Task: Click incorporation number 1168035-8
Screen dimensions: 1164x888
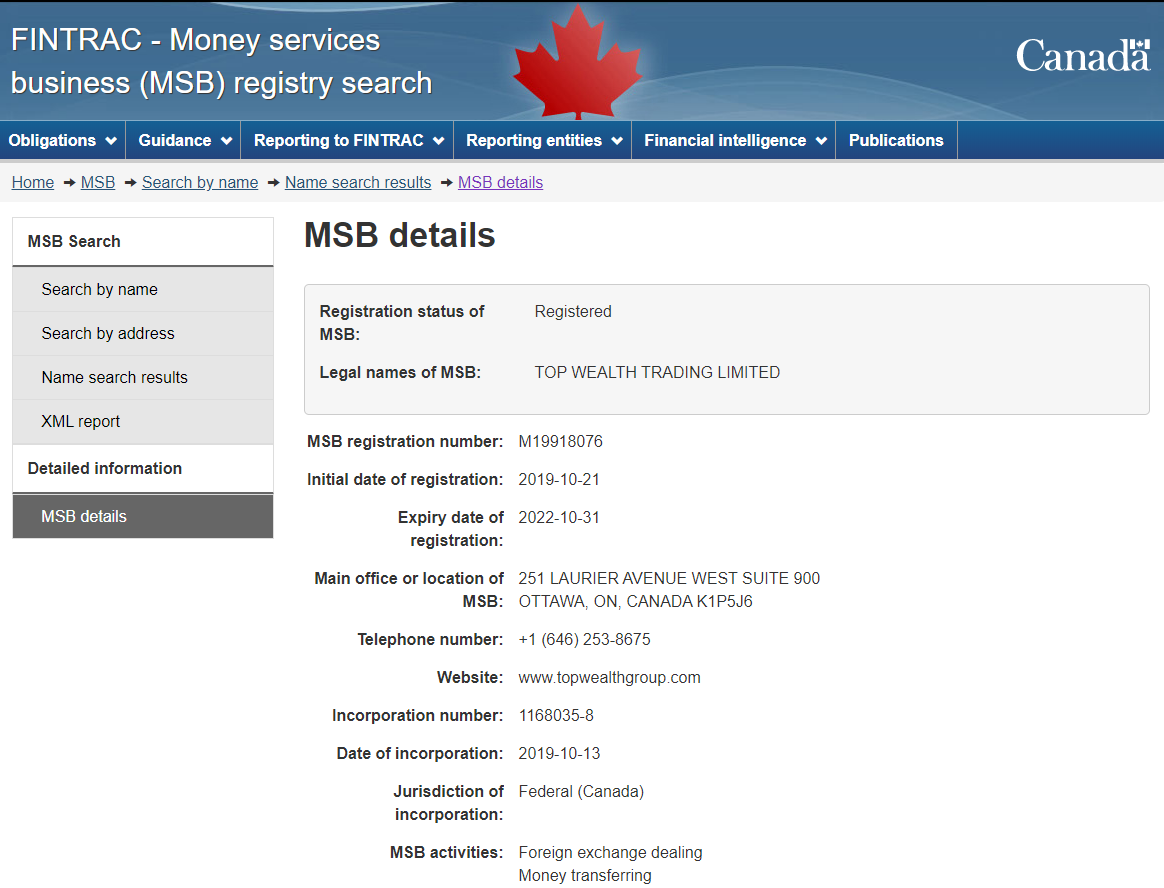Action: [556, 716]
